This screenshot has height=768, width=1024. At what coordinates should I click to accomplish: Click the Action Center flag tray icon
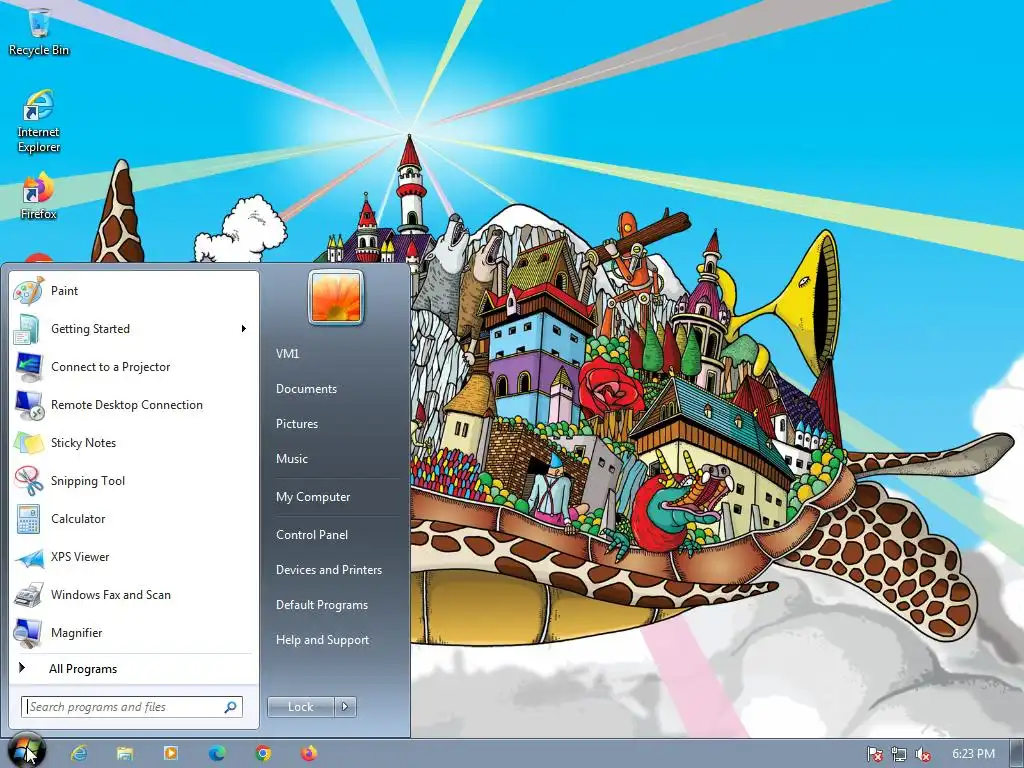874,754
